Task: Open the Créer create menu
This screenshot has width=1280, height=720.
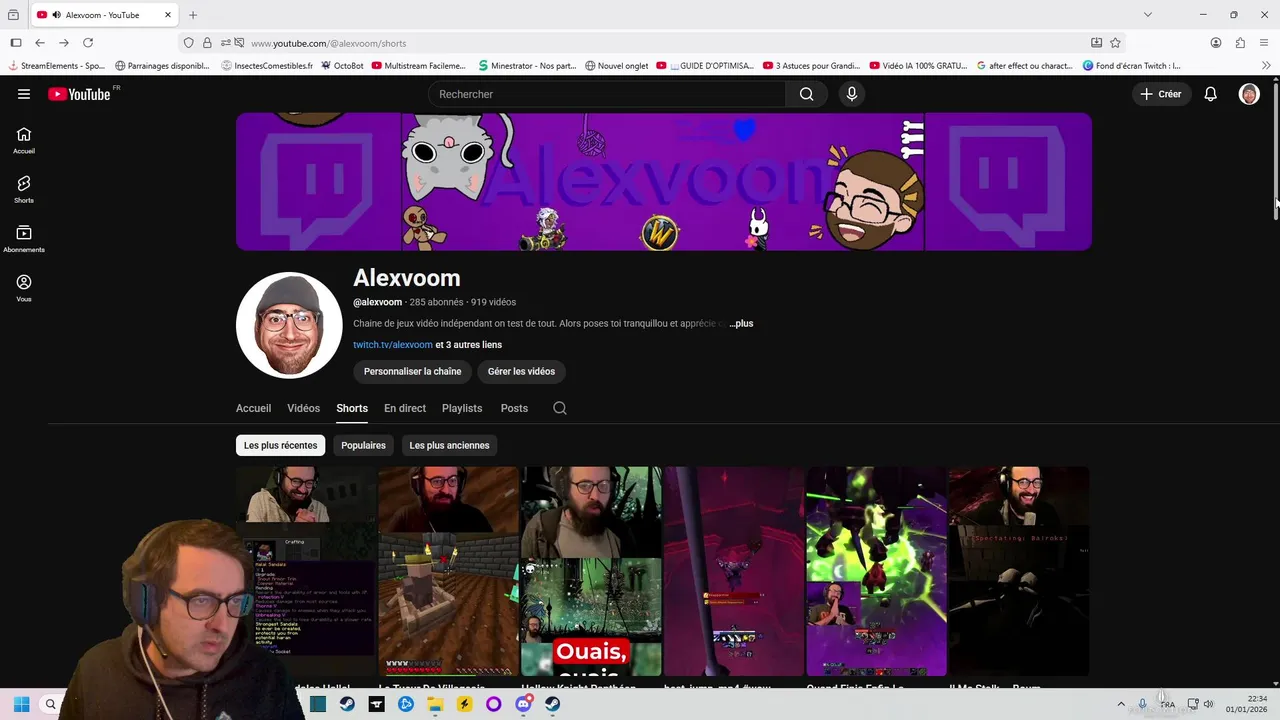Action: pos(1161,94)
